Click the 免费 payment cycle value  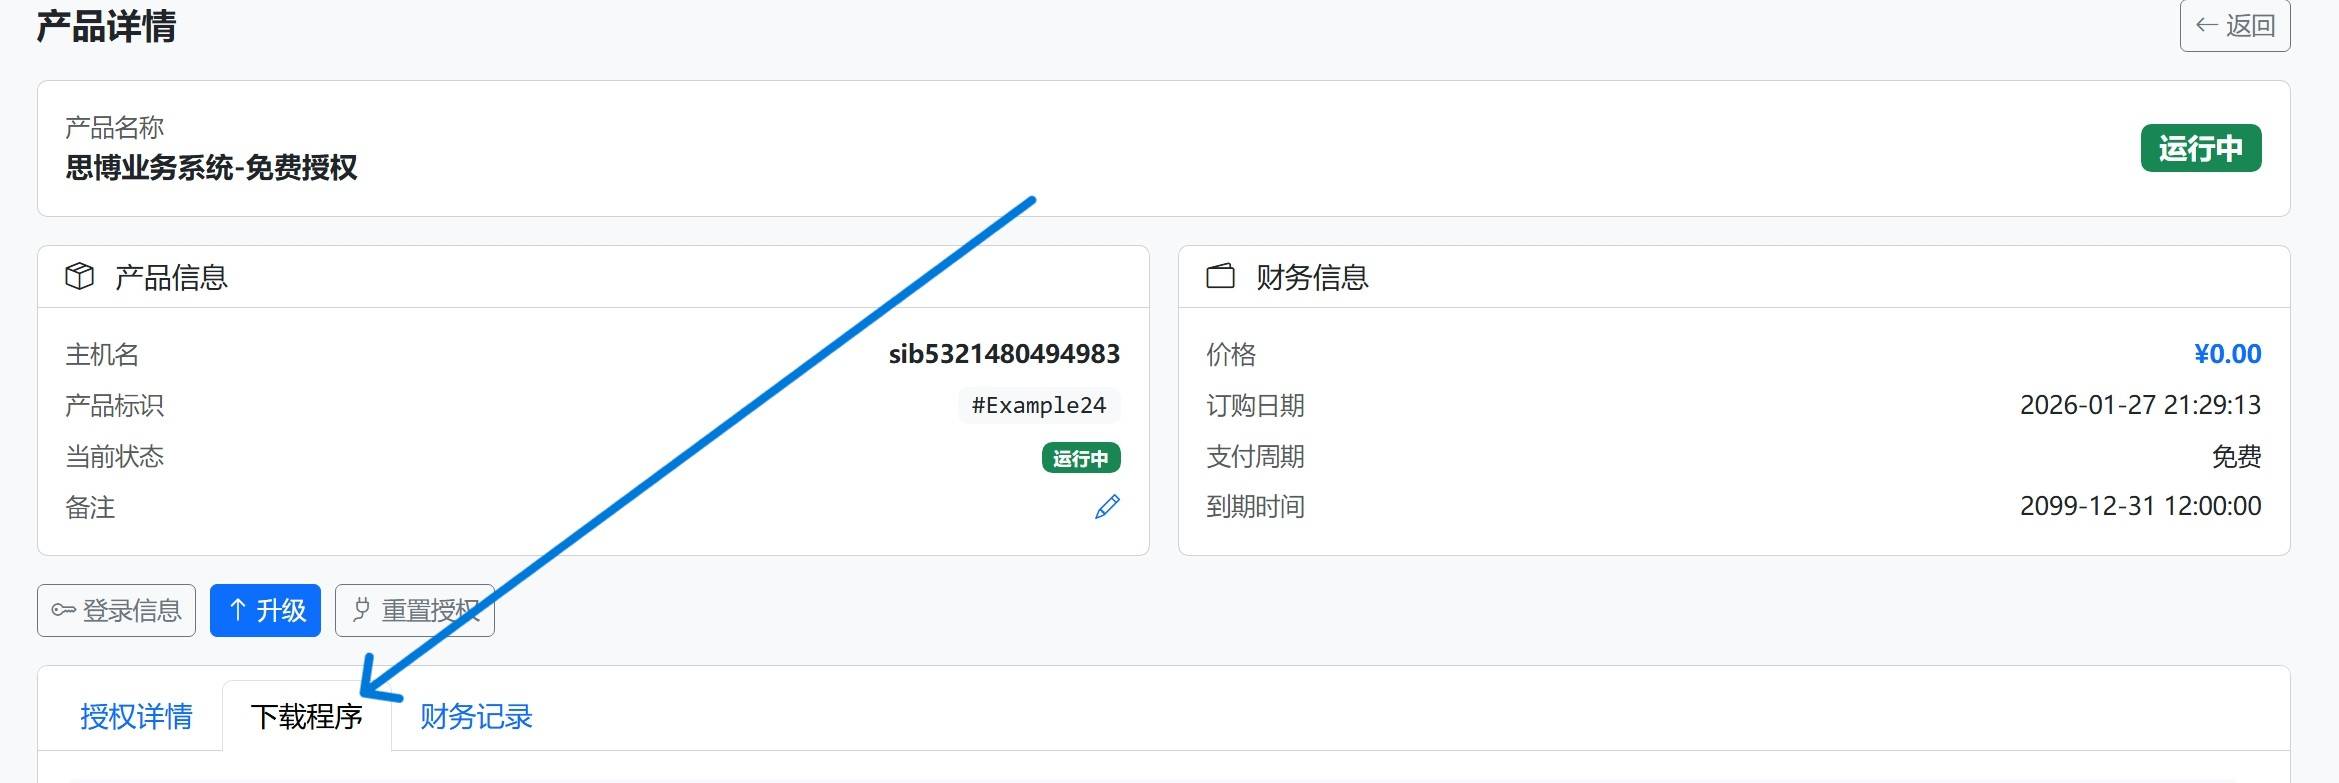click(x=2236, y=457)
